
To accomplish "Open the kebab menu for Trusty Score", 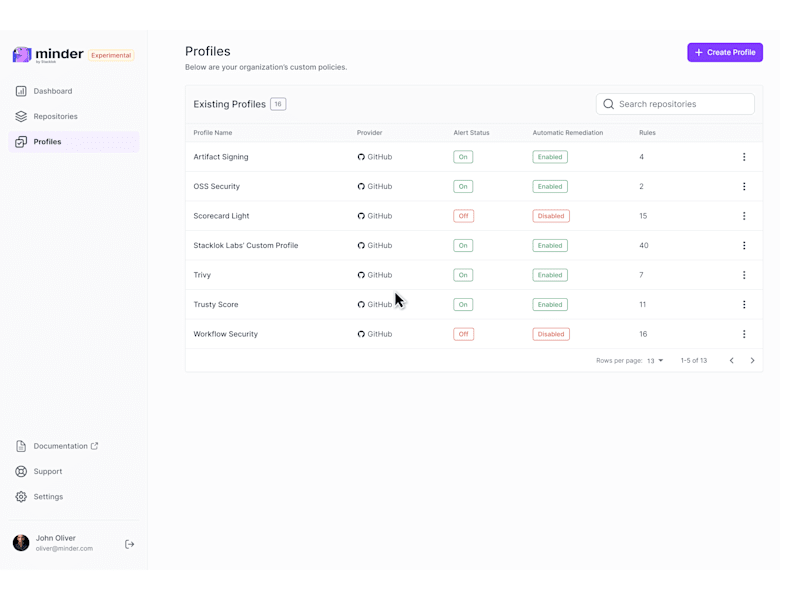I will pyautogui.click(x=744, y=305).
